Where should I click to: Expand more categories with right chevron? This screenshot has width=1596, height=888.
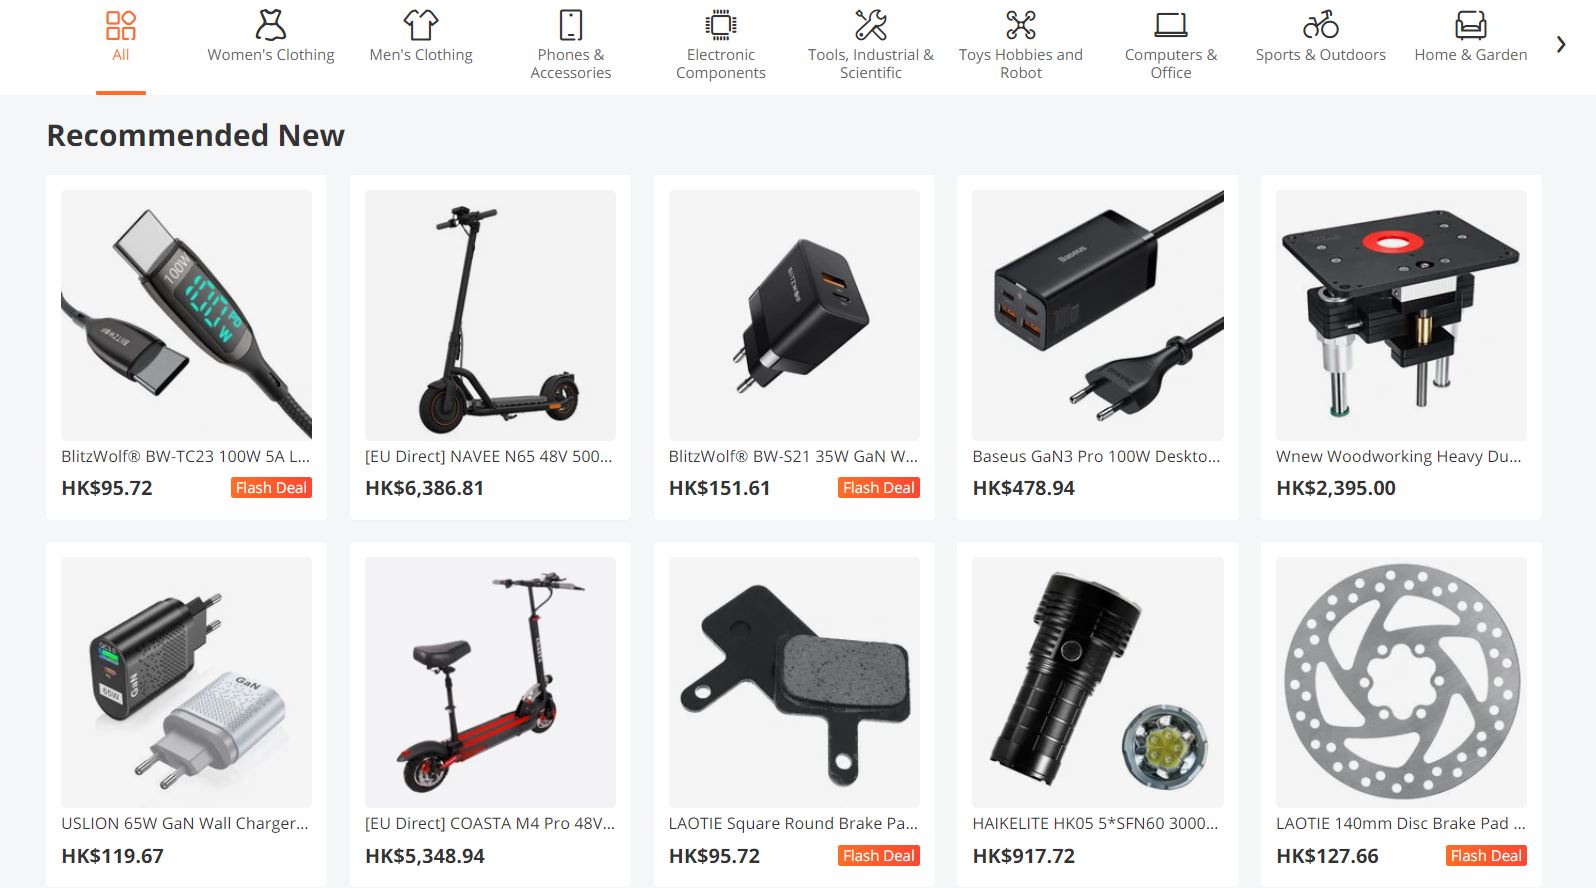1561,44
